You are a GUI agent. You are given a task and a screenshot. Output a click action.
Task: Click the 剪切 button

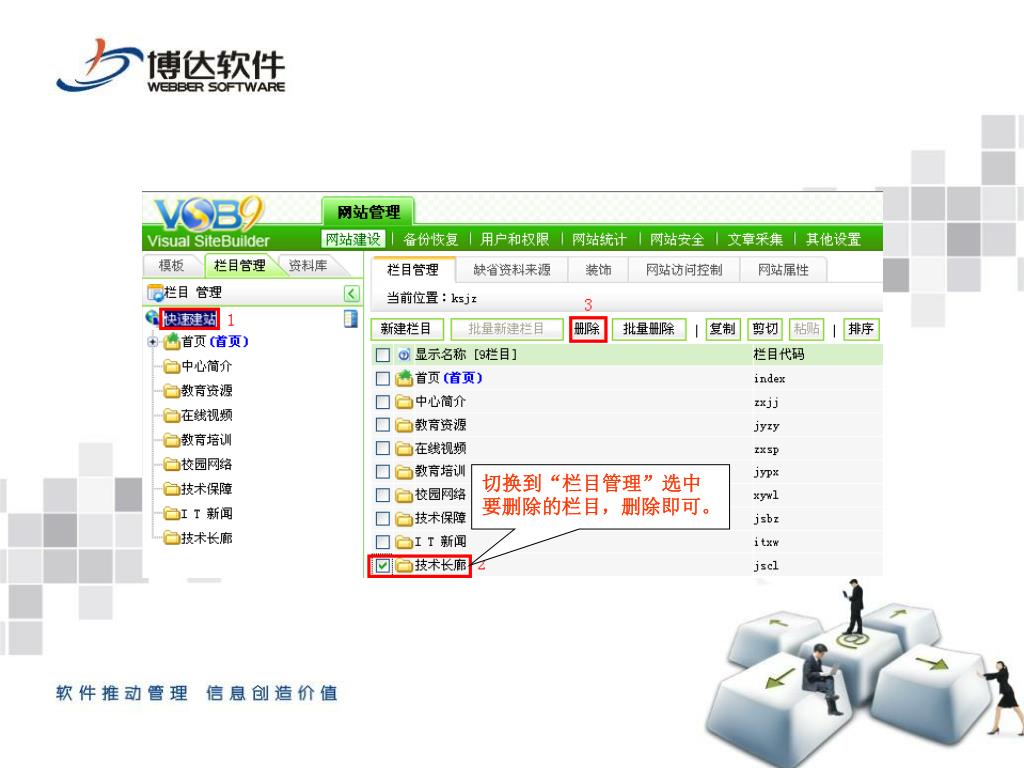(765, 328)
